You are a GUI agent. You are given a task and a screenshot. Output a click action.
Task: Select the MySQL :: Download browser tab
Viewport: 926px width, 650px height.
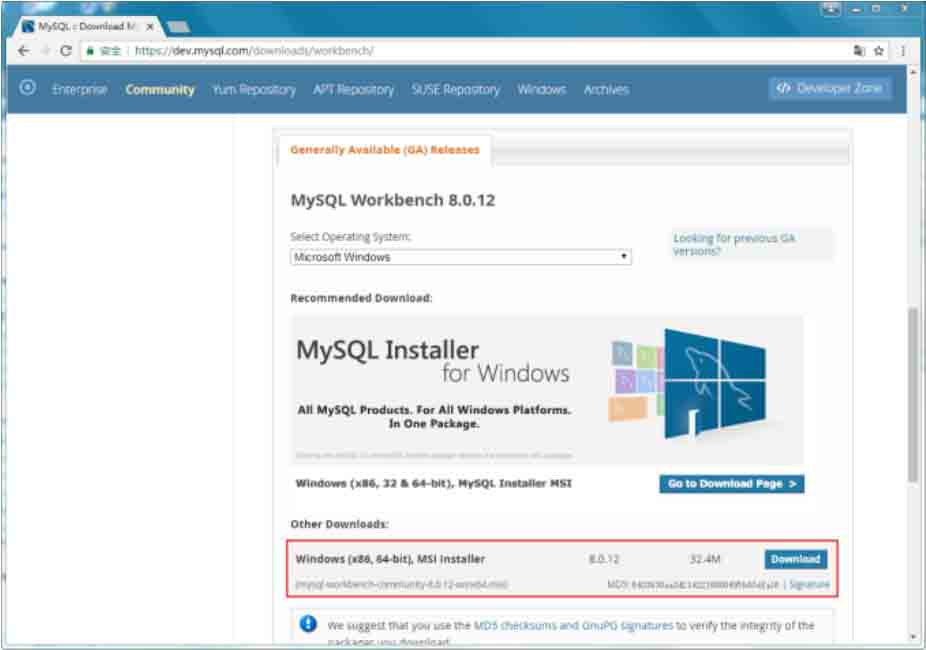pos(87,27)
